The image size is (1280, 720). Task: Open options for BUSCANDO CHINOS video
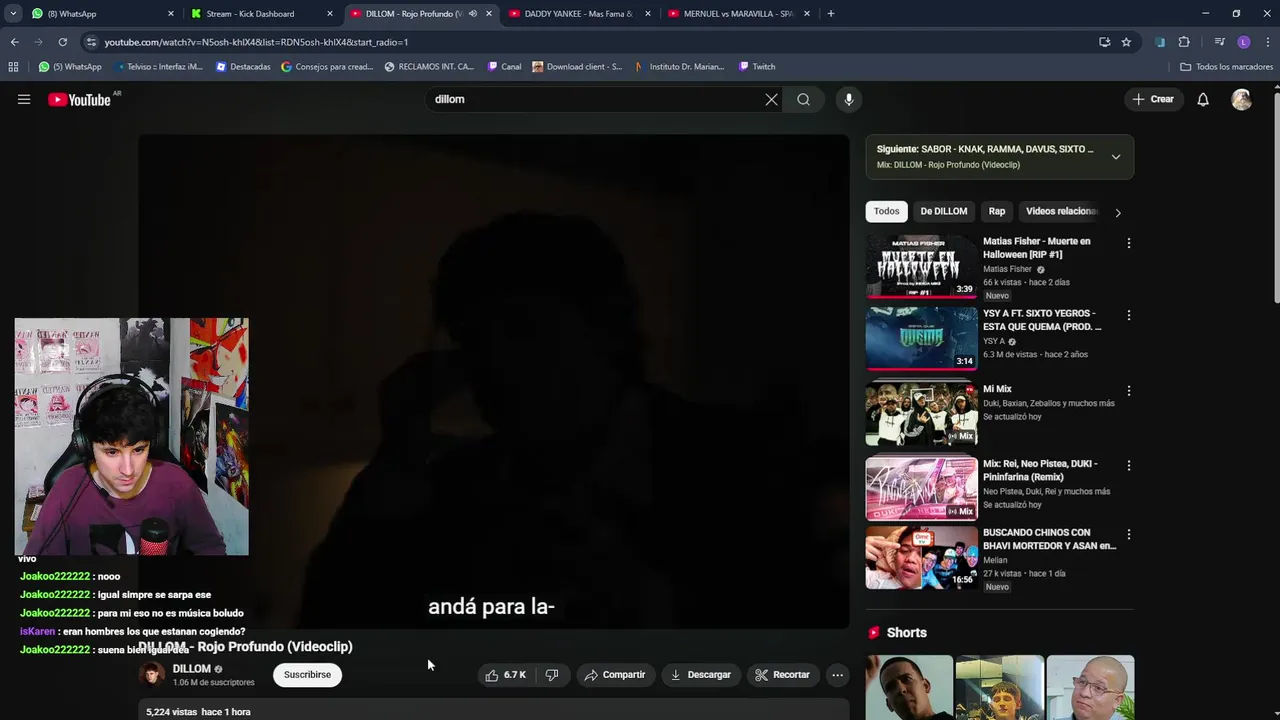point(1128,535)
